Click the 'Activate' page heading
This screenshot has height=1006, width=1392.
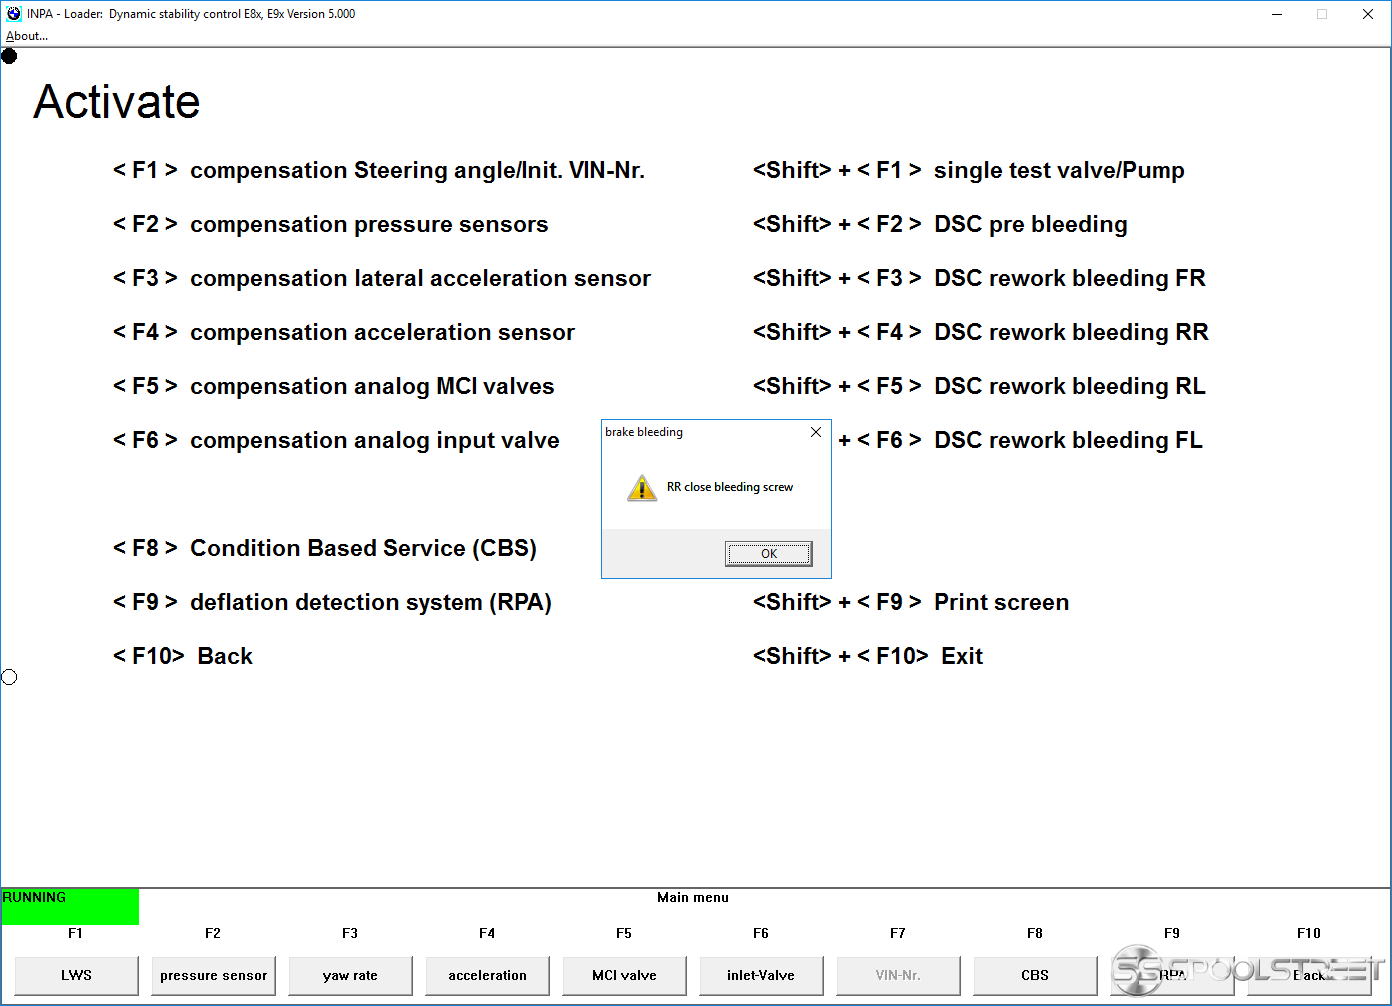(x=117, y=102)
